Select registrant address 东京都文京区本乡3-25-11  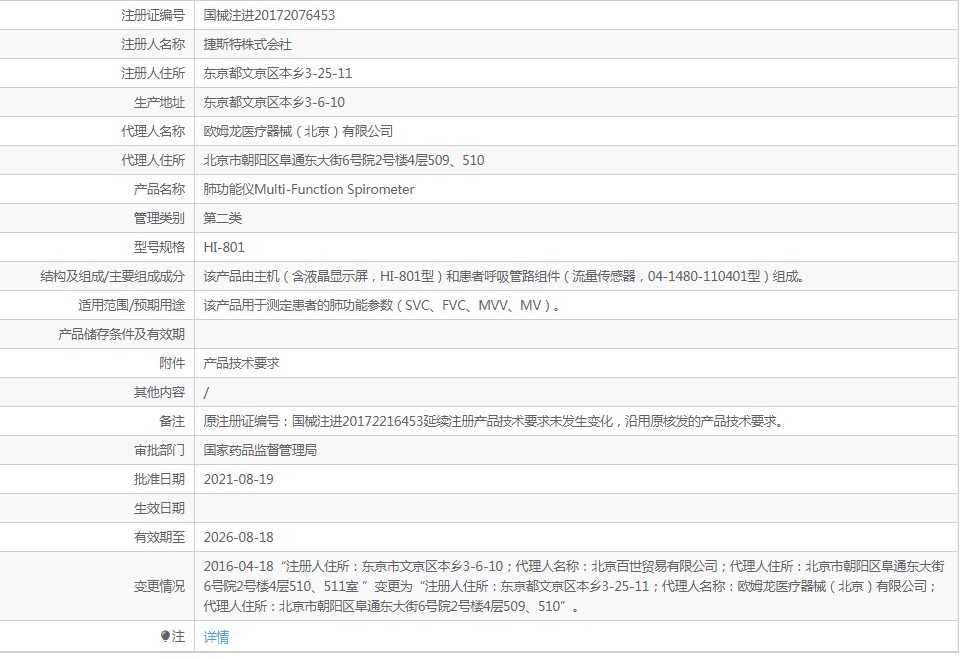(x=278, y=73)
